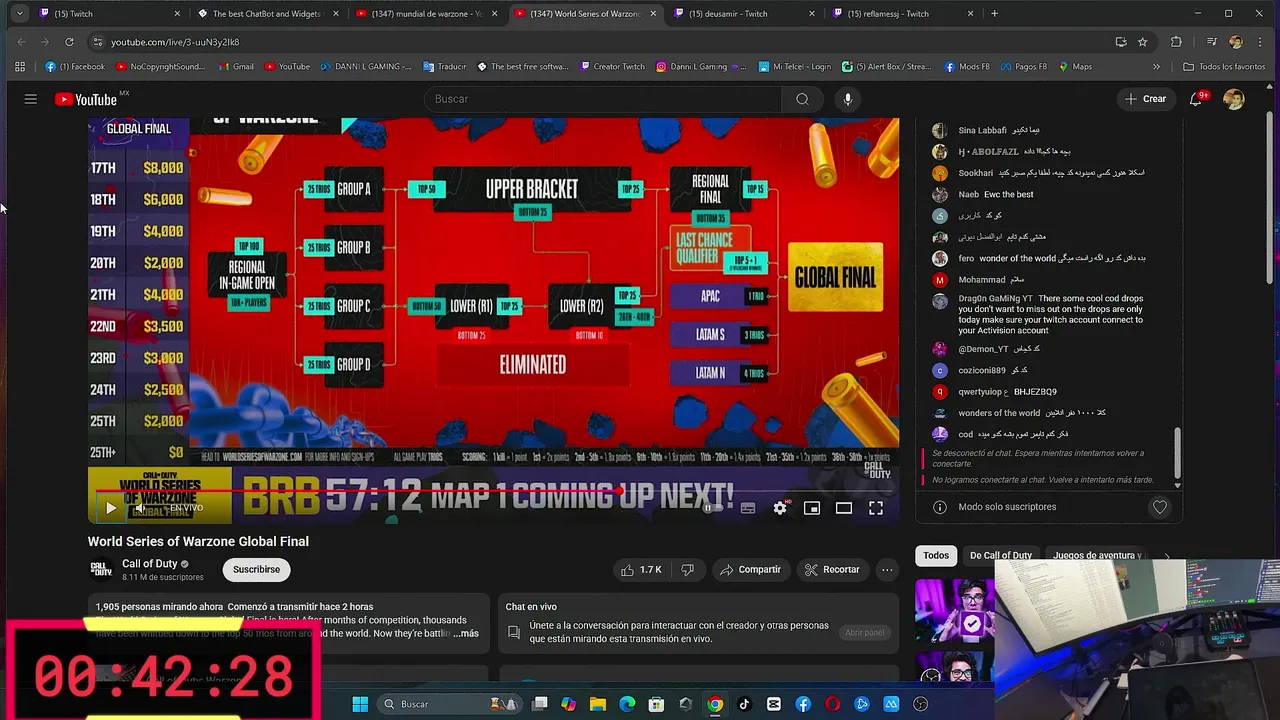Viewport: 1280px width, 720px height.
Task: Open video settings gear
Action: [780, 508]
